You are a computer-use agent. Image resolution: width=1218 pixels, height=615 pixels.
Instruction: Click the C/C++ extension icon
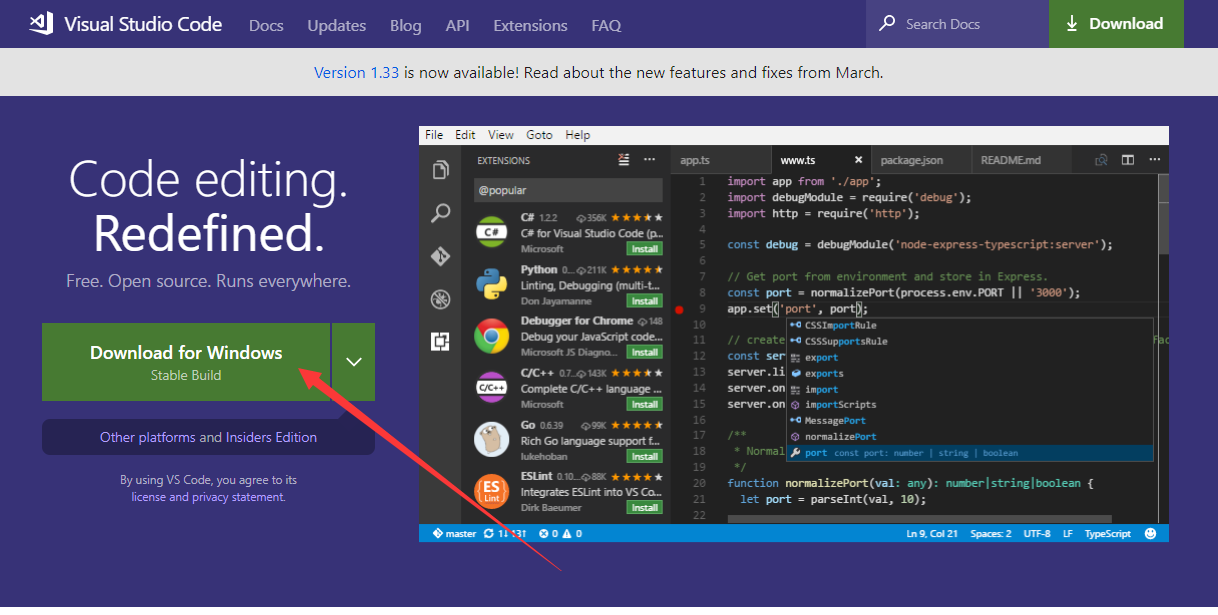(x=491, y=388)
